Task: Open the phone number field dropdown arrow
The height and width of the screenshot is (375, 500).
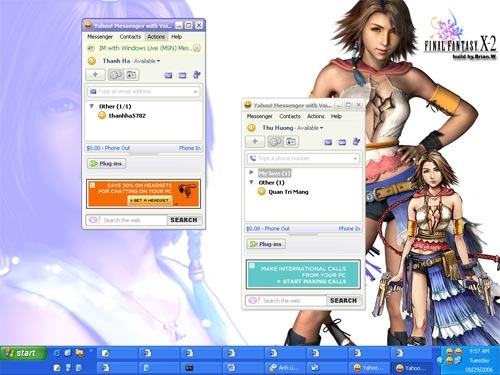Action: [355, 159]
